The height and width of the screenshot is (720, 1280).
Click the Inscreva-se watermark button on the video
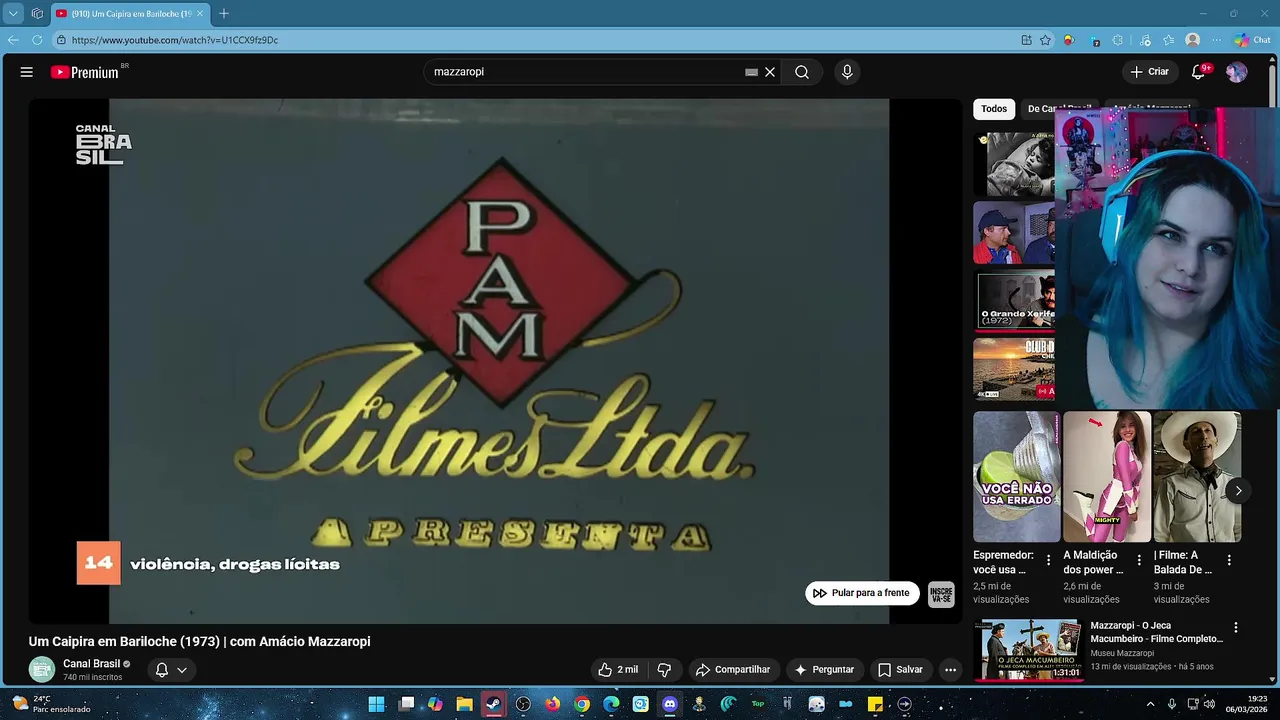(941, 594)
